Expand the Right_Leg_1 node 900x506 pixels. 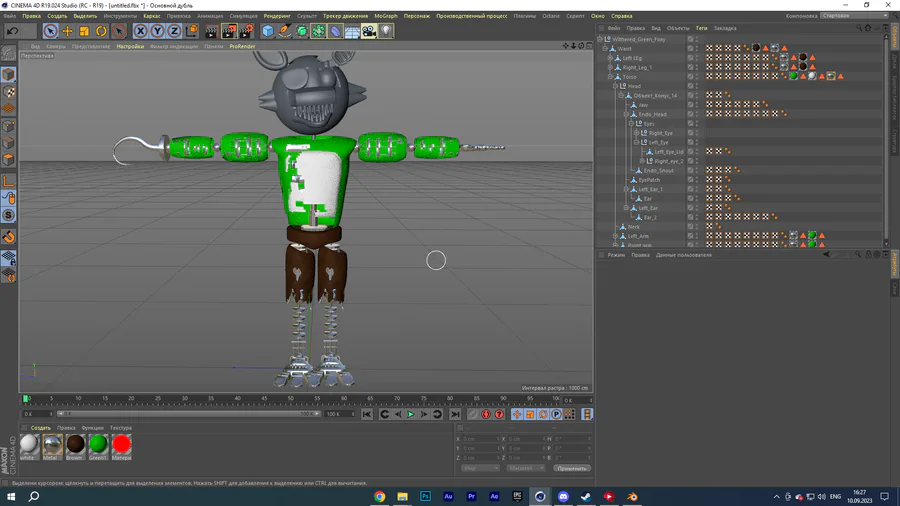(x=610, y=67)
